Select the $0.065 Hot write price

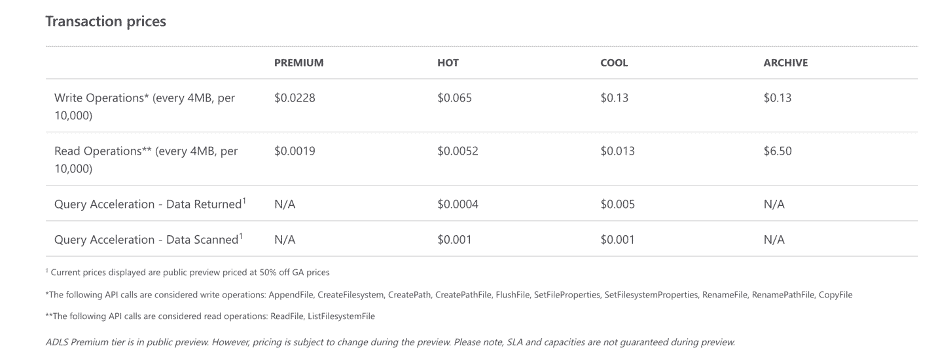click(454, 98)
